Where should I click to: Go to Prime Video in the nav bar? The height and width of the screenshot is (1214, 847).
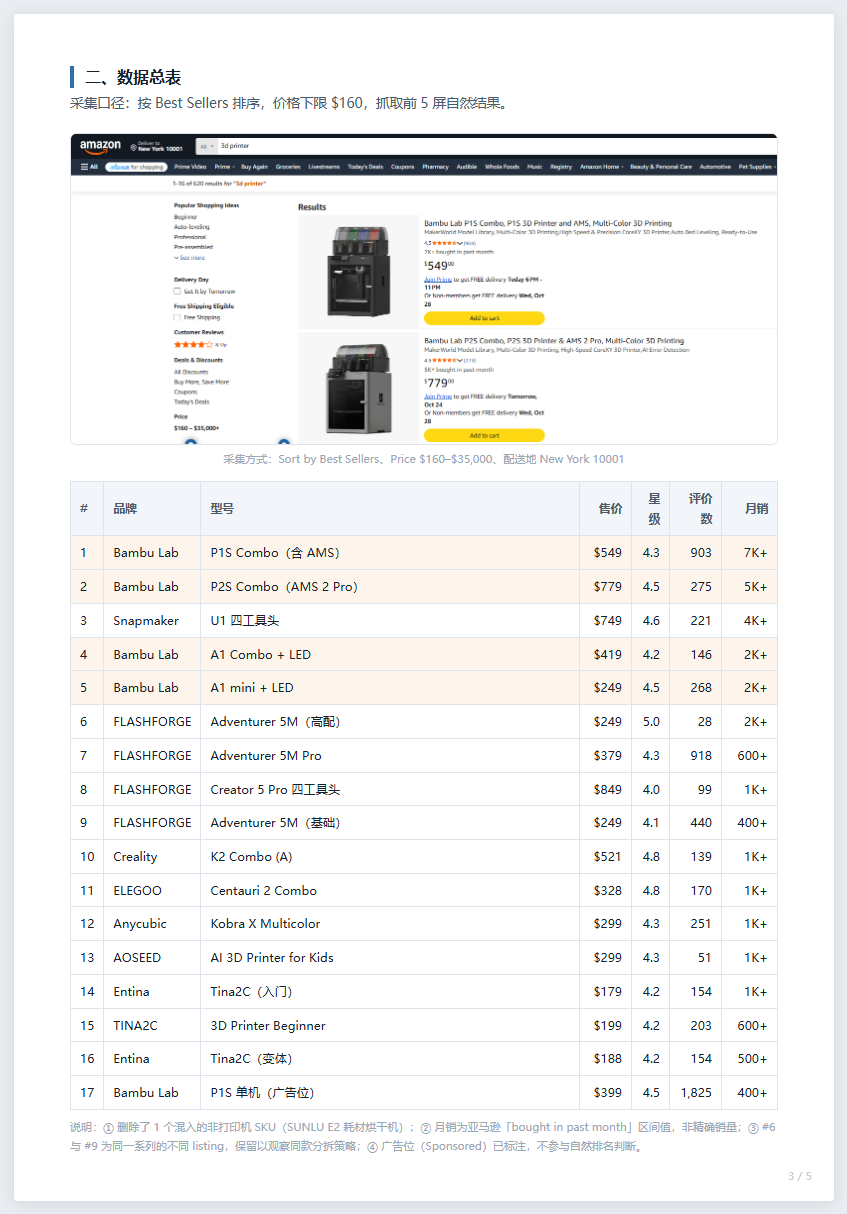pyautogui.click(x=190, y=167)
